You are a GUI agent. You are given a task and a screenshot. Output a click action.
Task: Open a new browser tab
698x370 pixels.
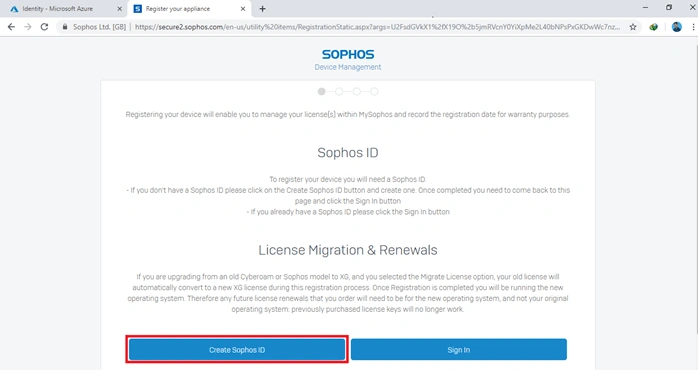pyautogui.click(x=262, y=8)
